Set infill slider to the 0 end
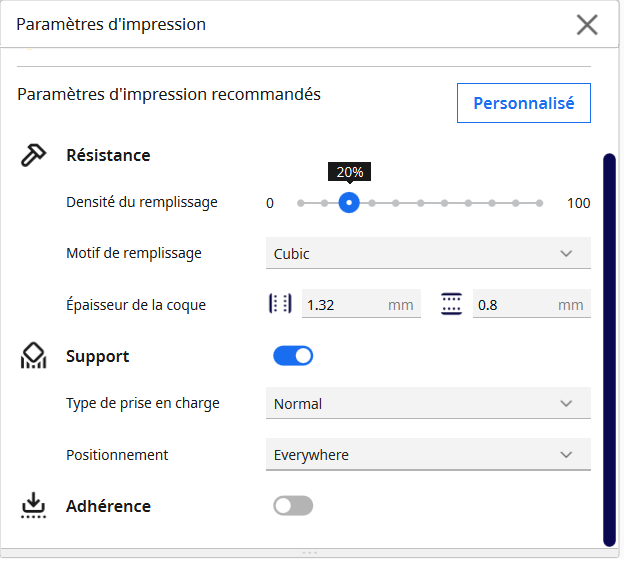Image resolution: width=624 pixels, height=565 pixels. pos(301,203)
